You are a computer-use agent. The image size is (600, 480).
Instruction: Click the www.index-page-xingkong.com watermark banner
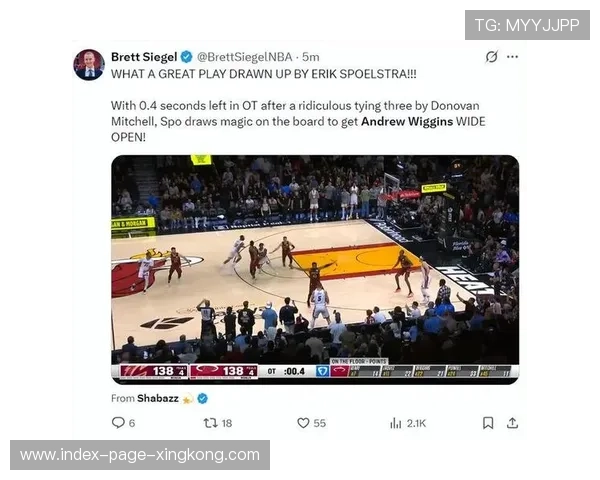pos(140,455)
